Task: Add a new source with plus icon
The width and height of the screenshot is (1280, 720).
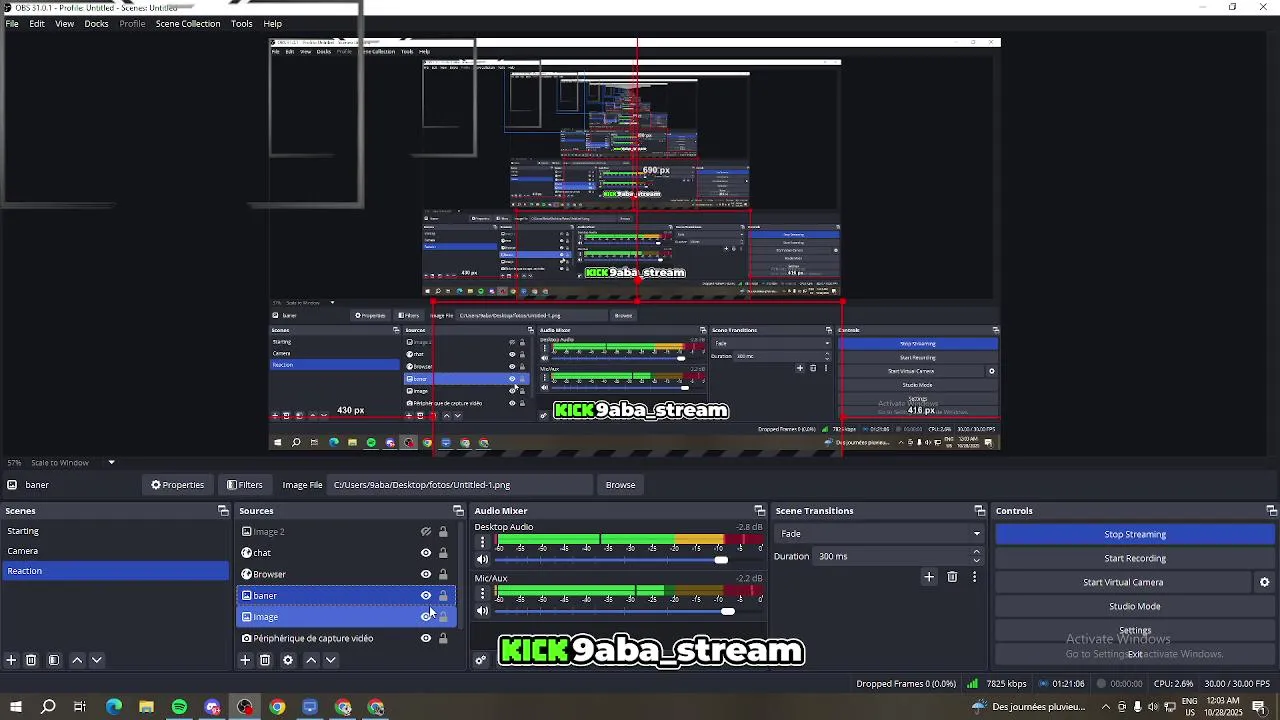Action: 245,660
